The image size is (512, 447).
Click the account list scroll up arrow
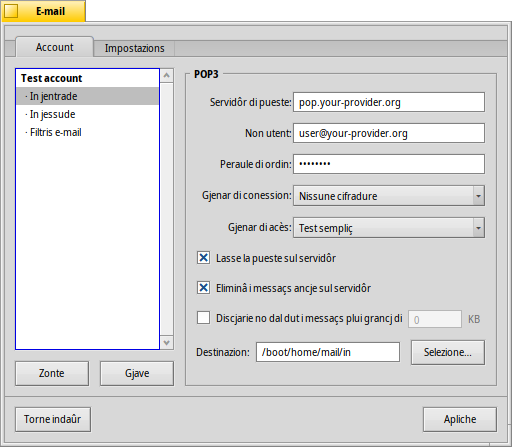(x=167, y=76)
